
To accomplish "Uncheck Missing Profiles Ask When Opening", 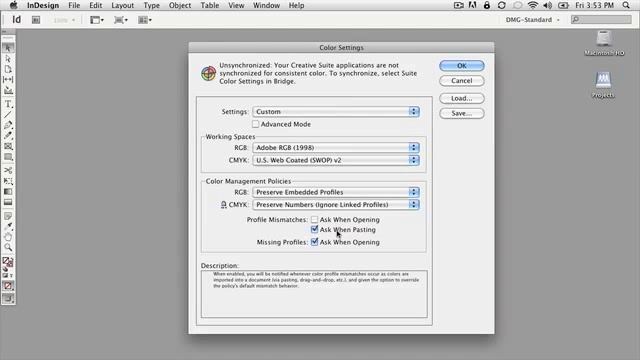I will coord(314,242).
